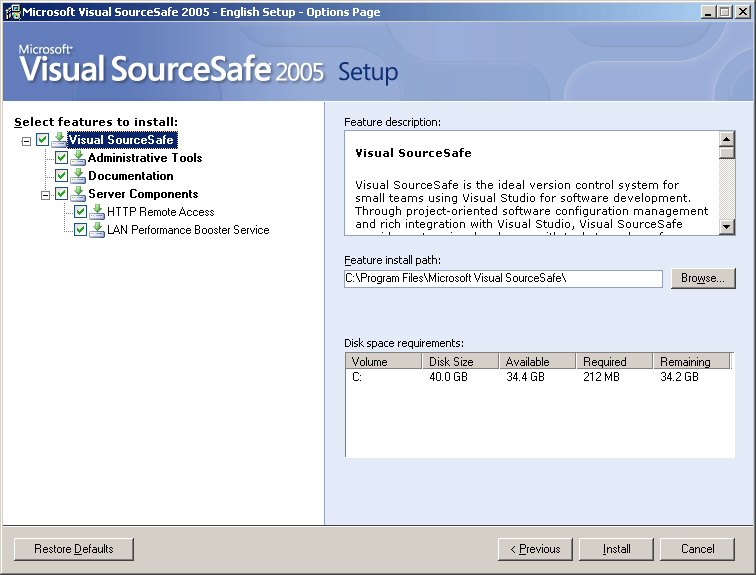Minimize the setup window
The height and width of the screenshot is (575, 756).
tap(708, 12)
